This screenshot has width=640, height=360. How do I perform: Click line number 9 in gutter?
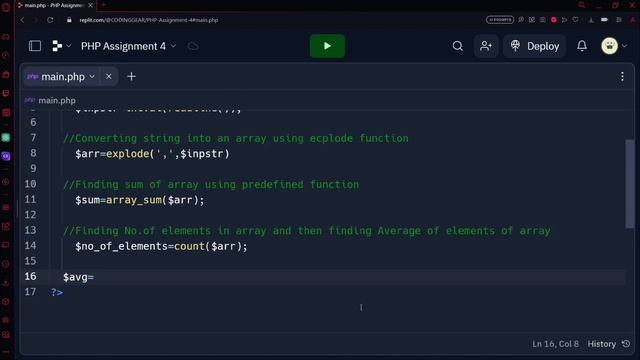point(33,169)
